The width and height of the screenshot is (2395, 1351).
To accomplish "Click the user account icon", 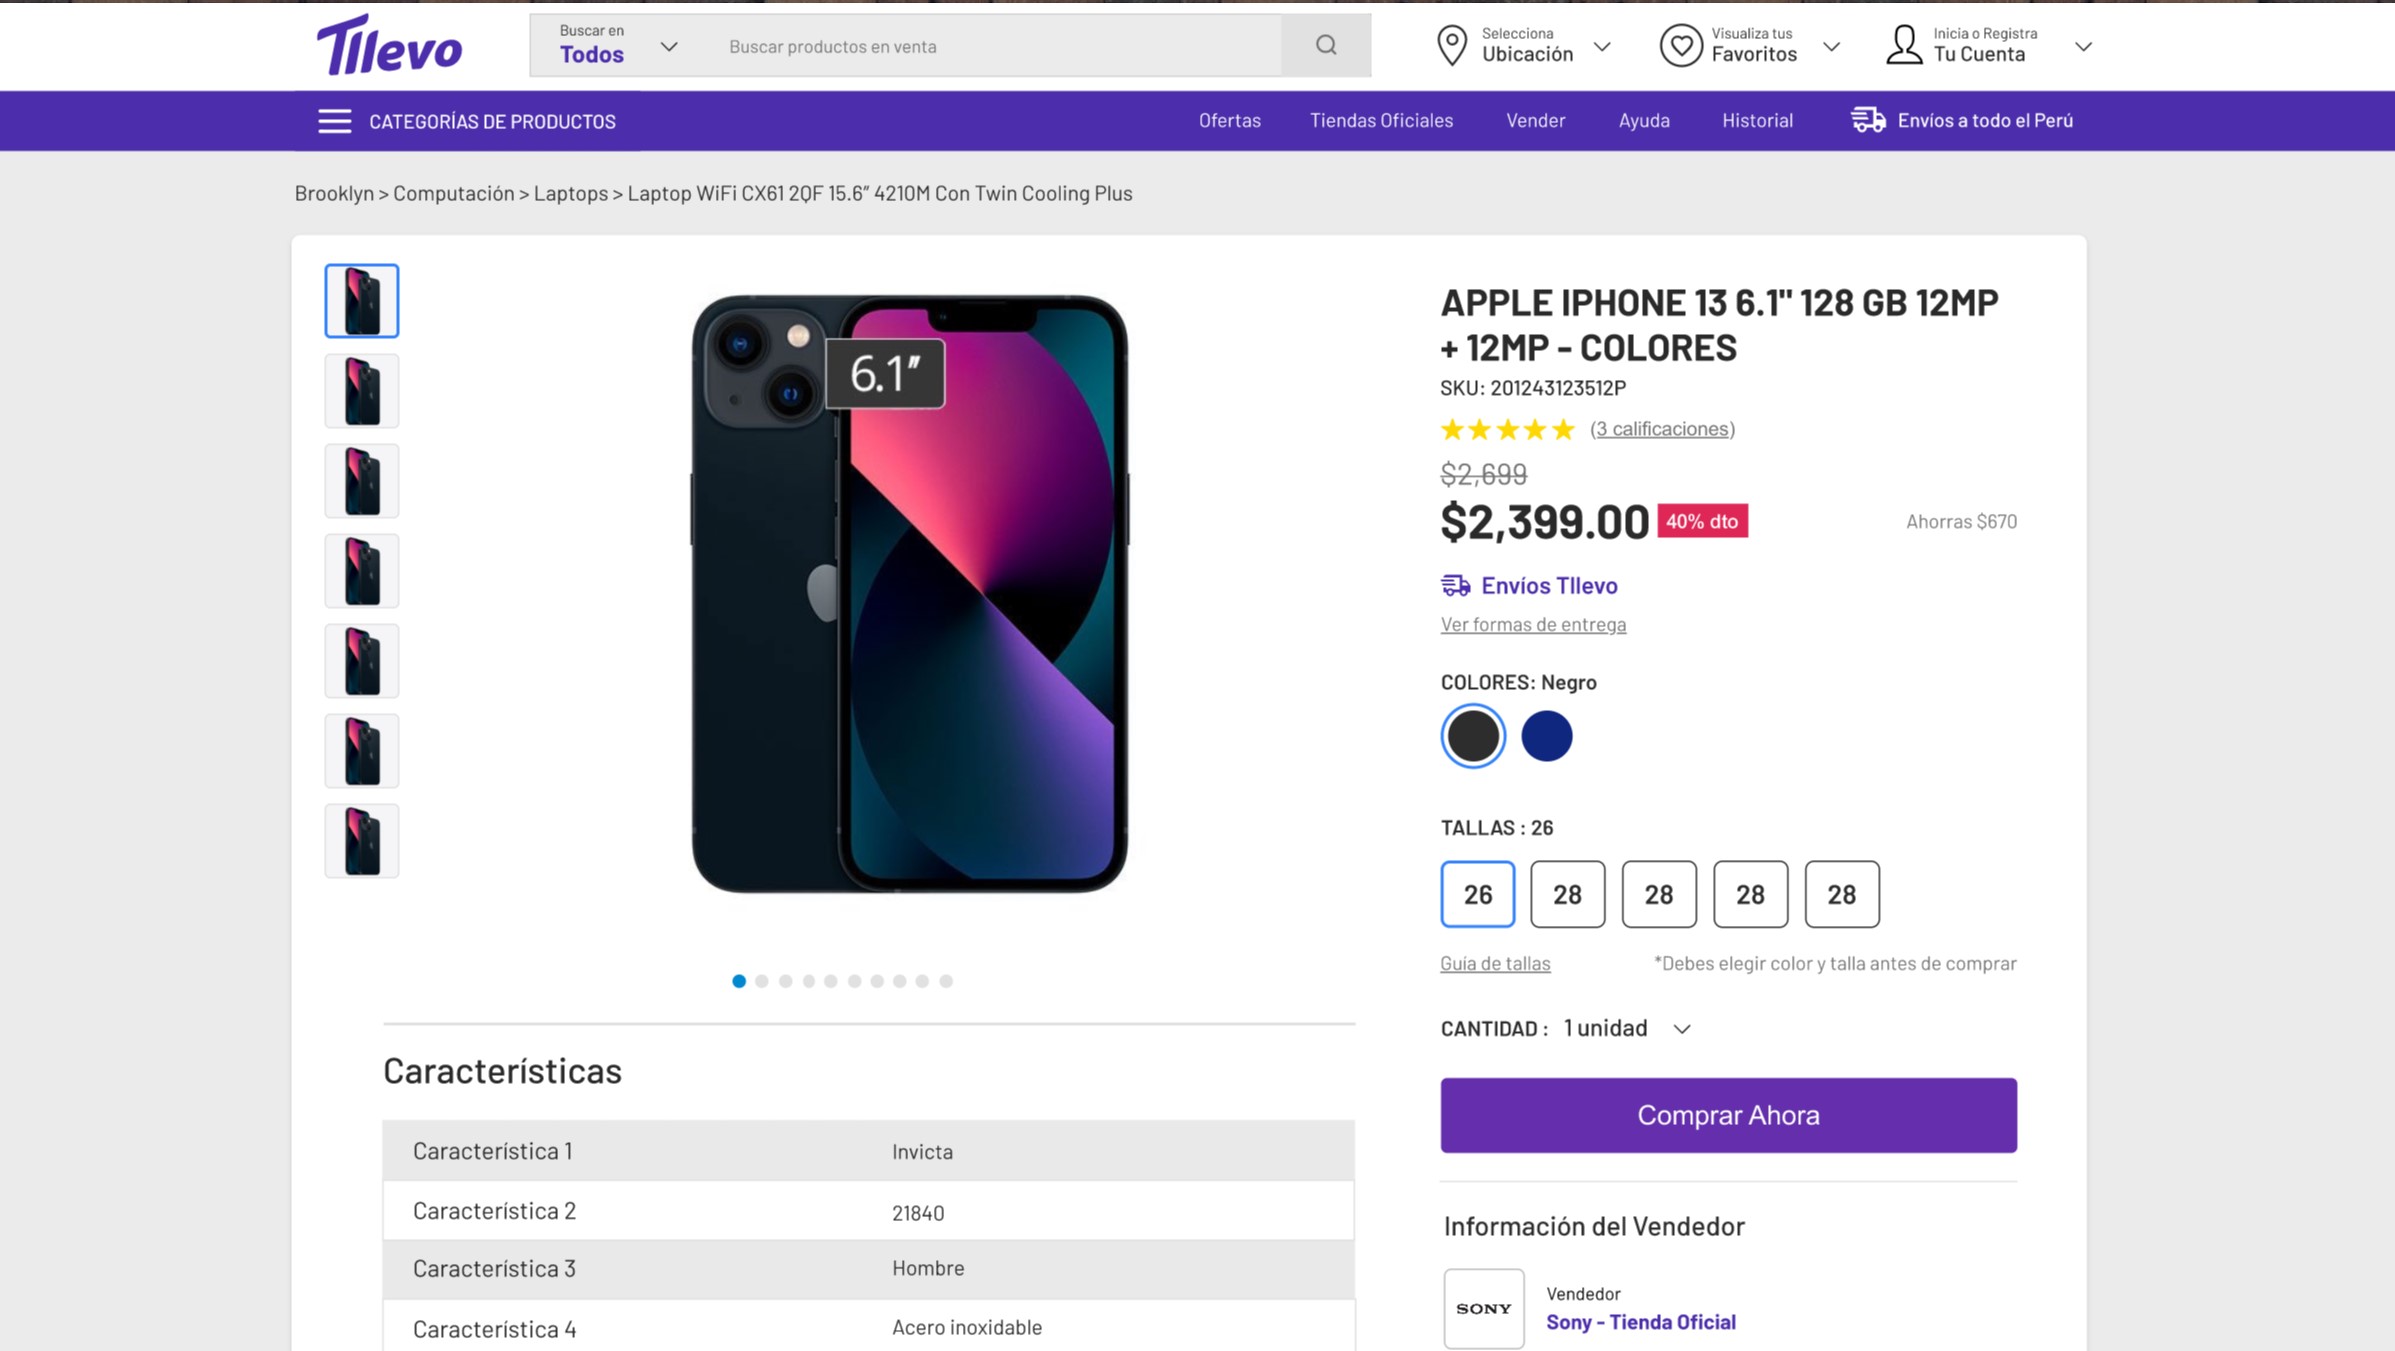I will [x=1904, y=46].
